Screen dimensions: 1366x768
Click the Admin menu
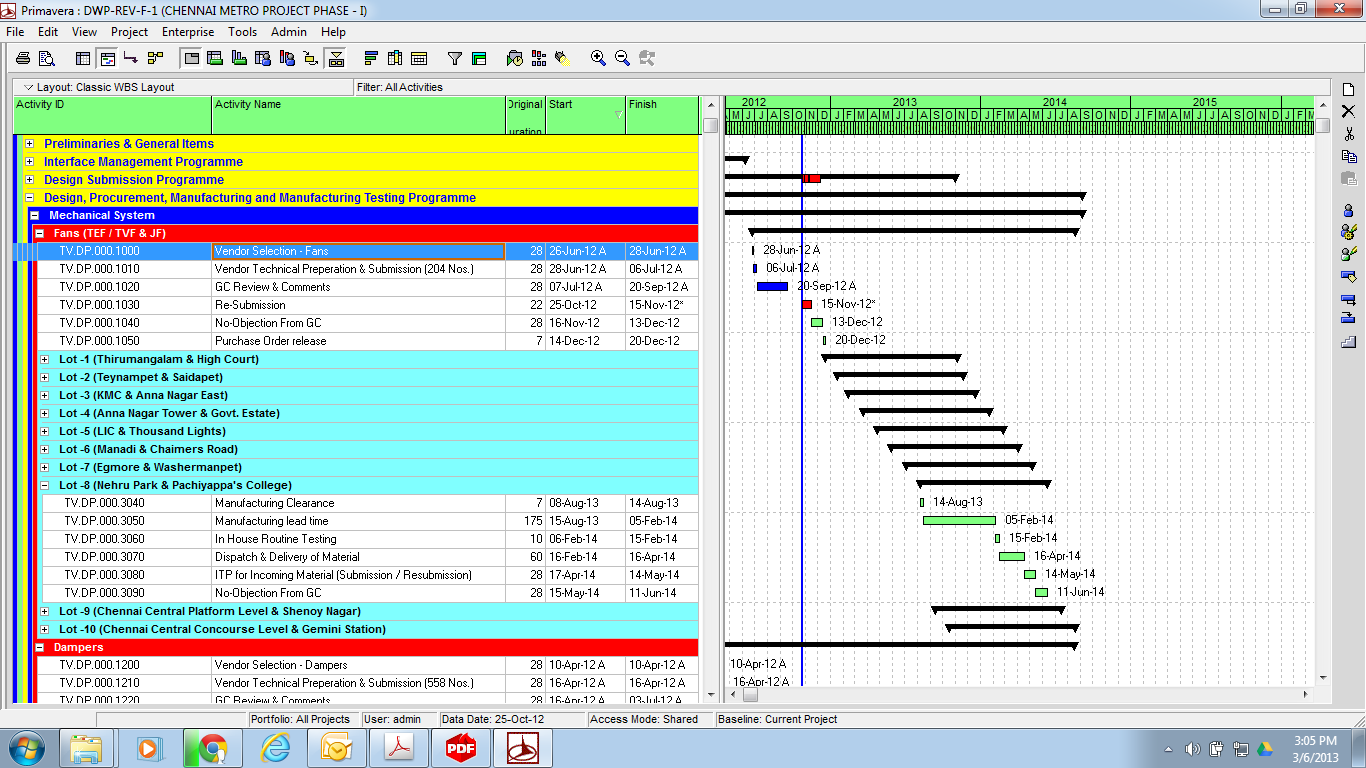click(289, 32)
